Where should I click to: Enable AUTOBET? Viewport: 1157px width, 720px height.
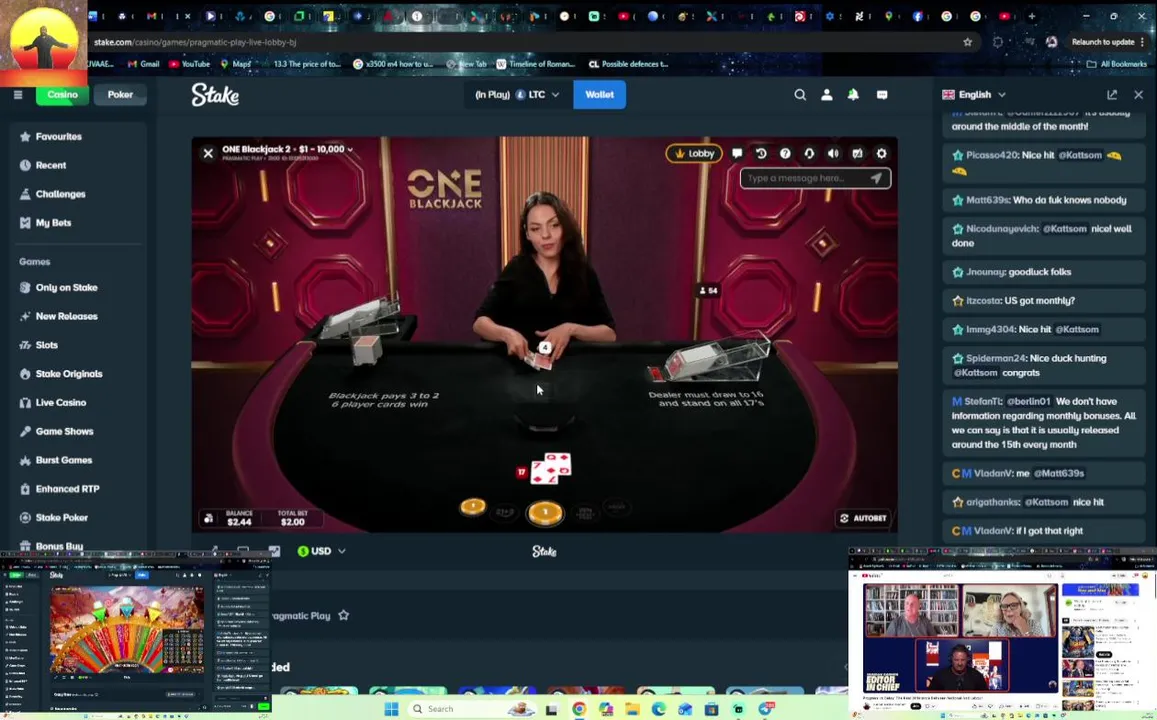click(863, 519)
